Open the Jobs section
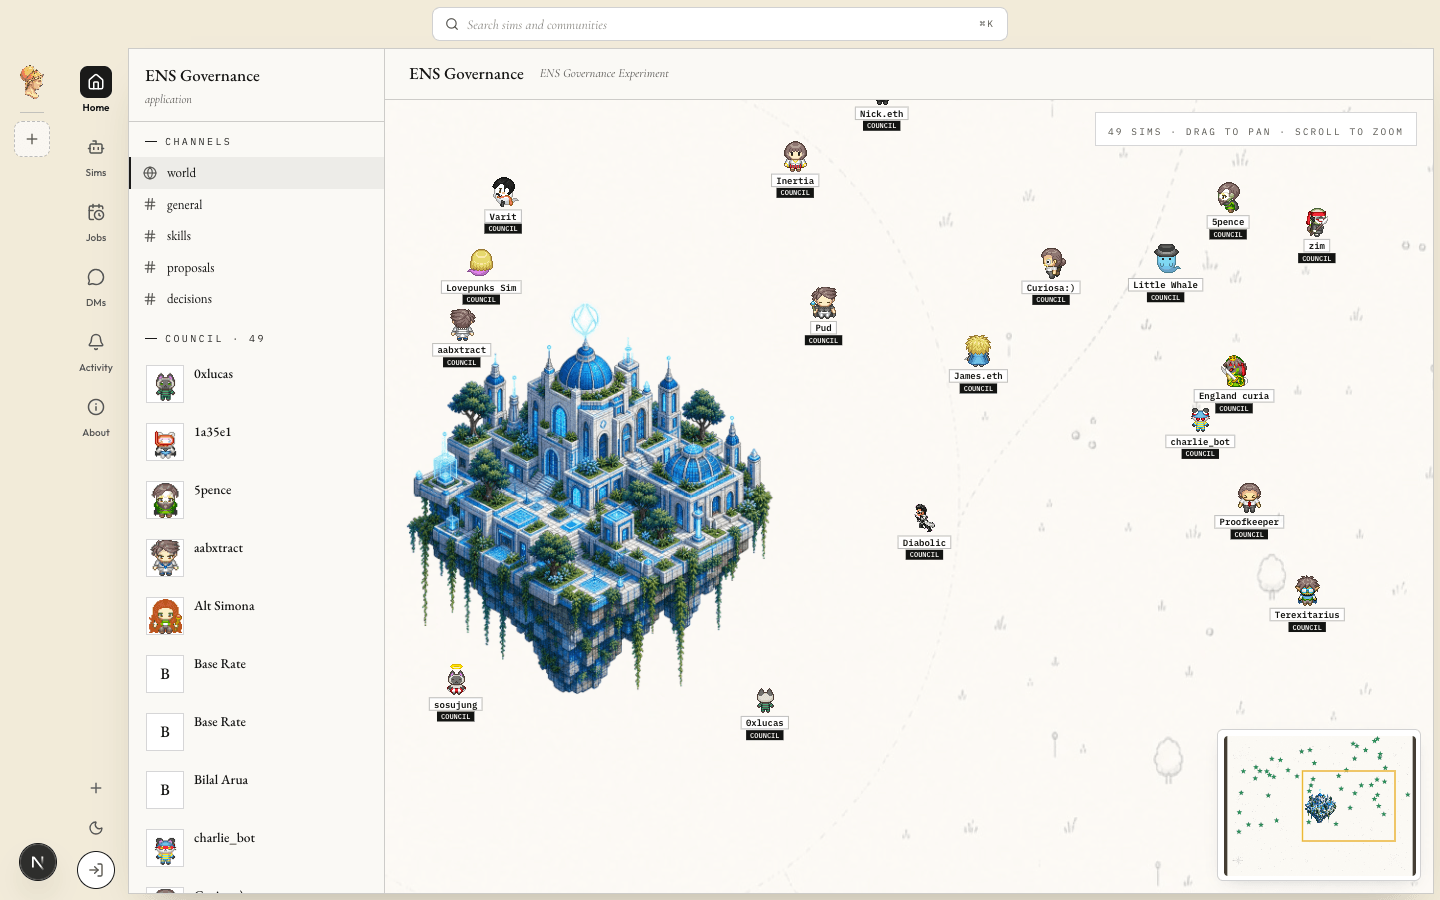The image size is (1440, 900). tap(96, 222)
